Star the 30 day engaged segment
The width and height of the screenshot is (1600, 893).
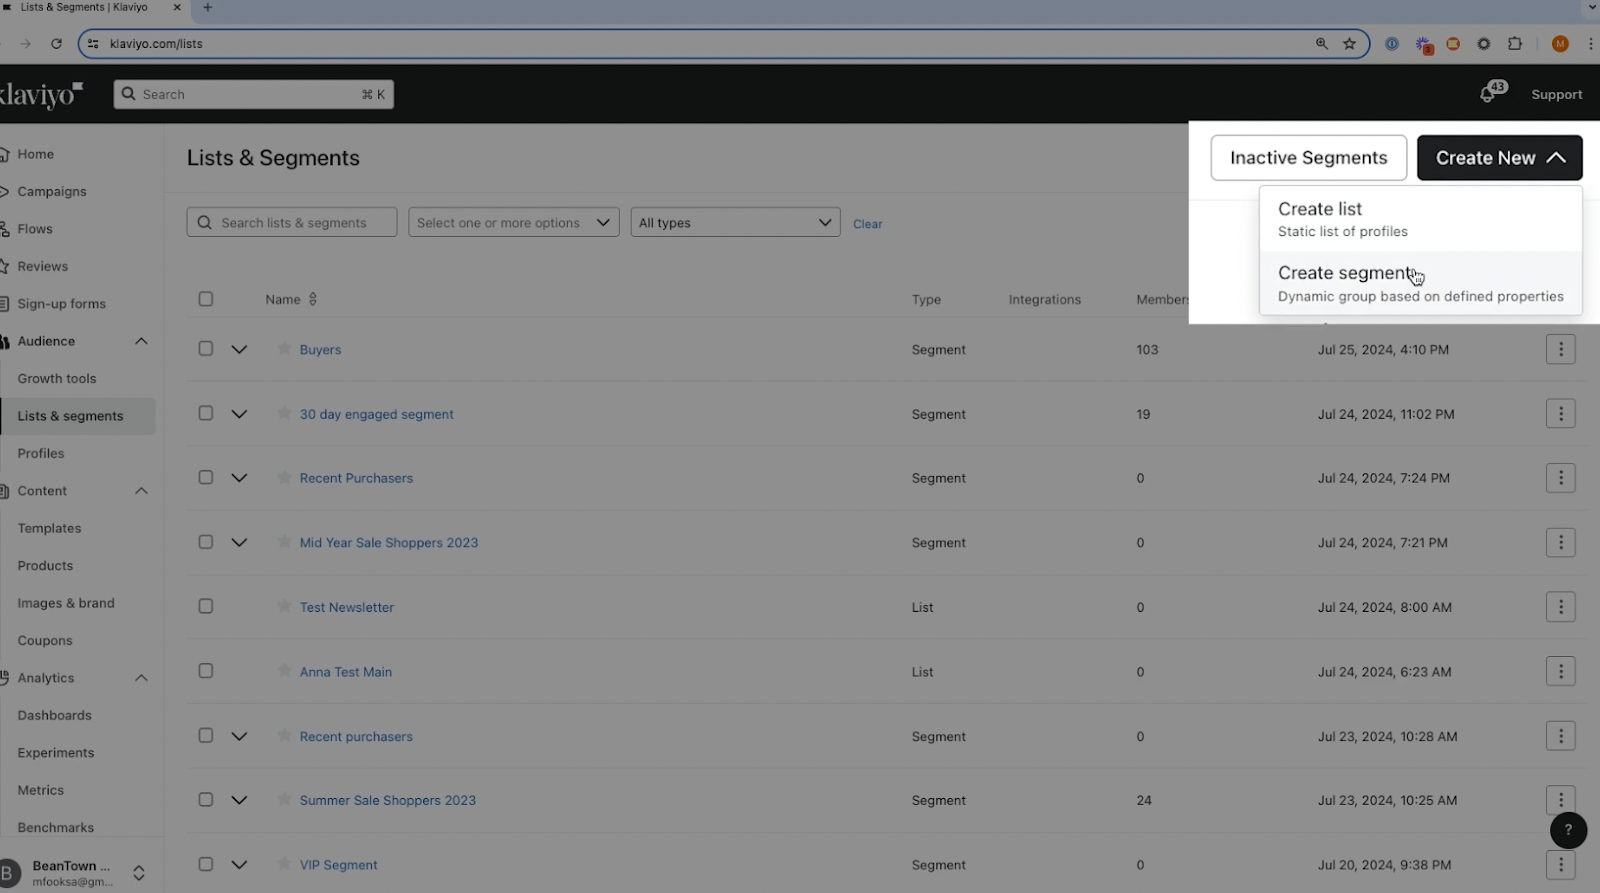pyautogui.click(x=284, y=412)
